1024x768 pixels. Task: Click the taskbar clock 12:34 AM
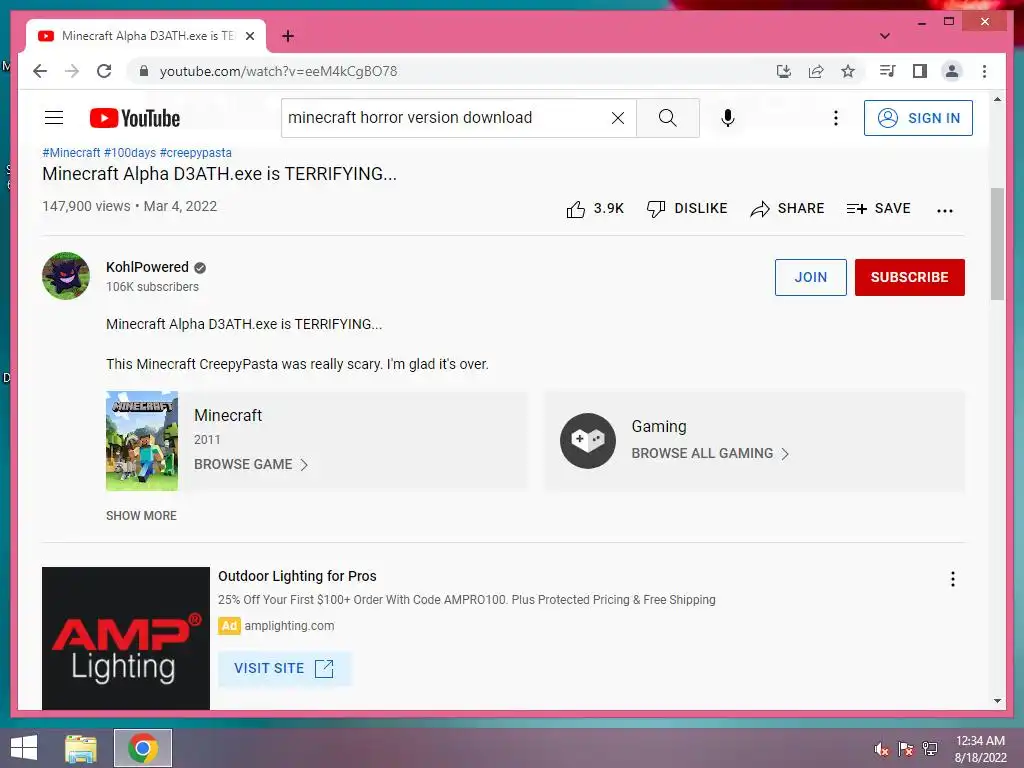point(980,749)
